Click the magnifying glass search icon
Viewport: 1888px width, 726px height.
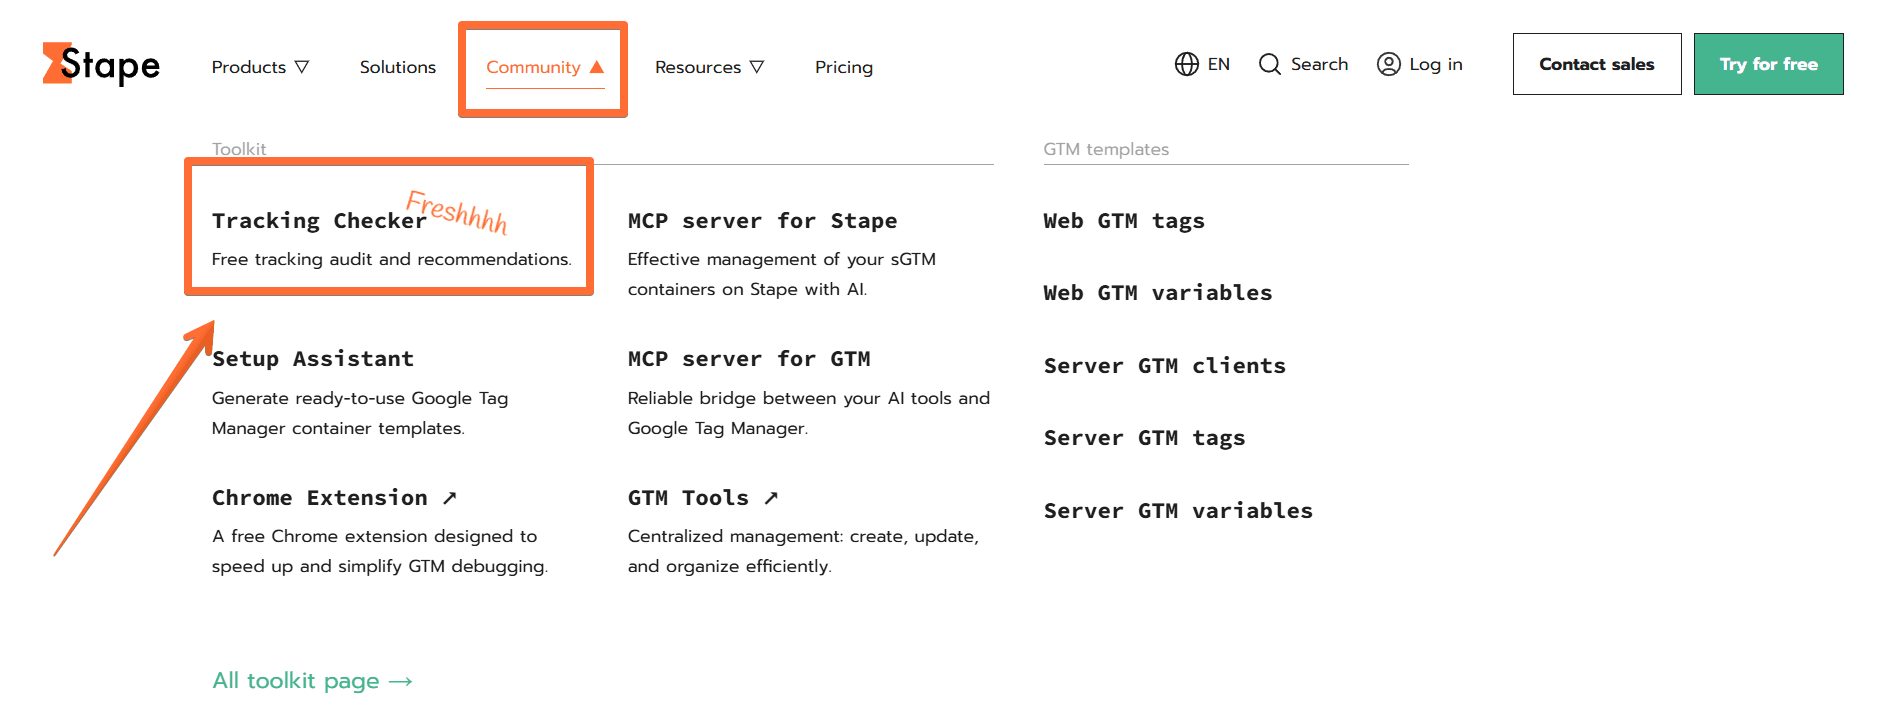tap(1269, 64)
